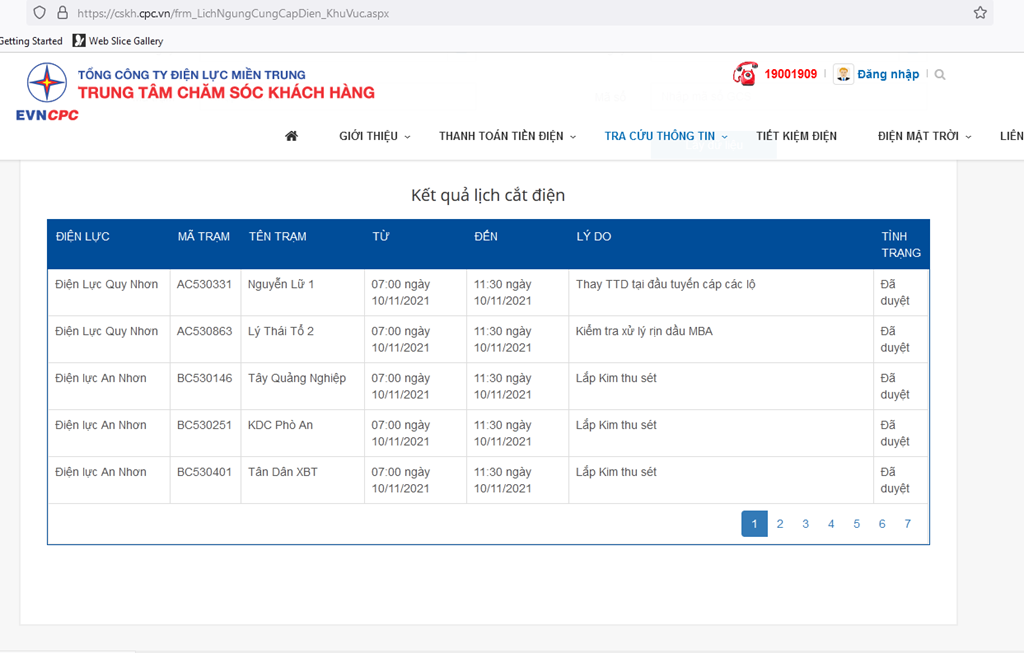The width and height of the screenshot is (1024, 653).
Task: Click the LÝ DO column header
Action: click(594, 236)
